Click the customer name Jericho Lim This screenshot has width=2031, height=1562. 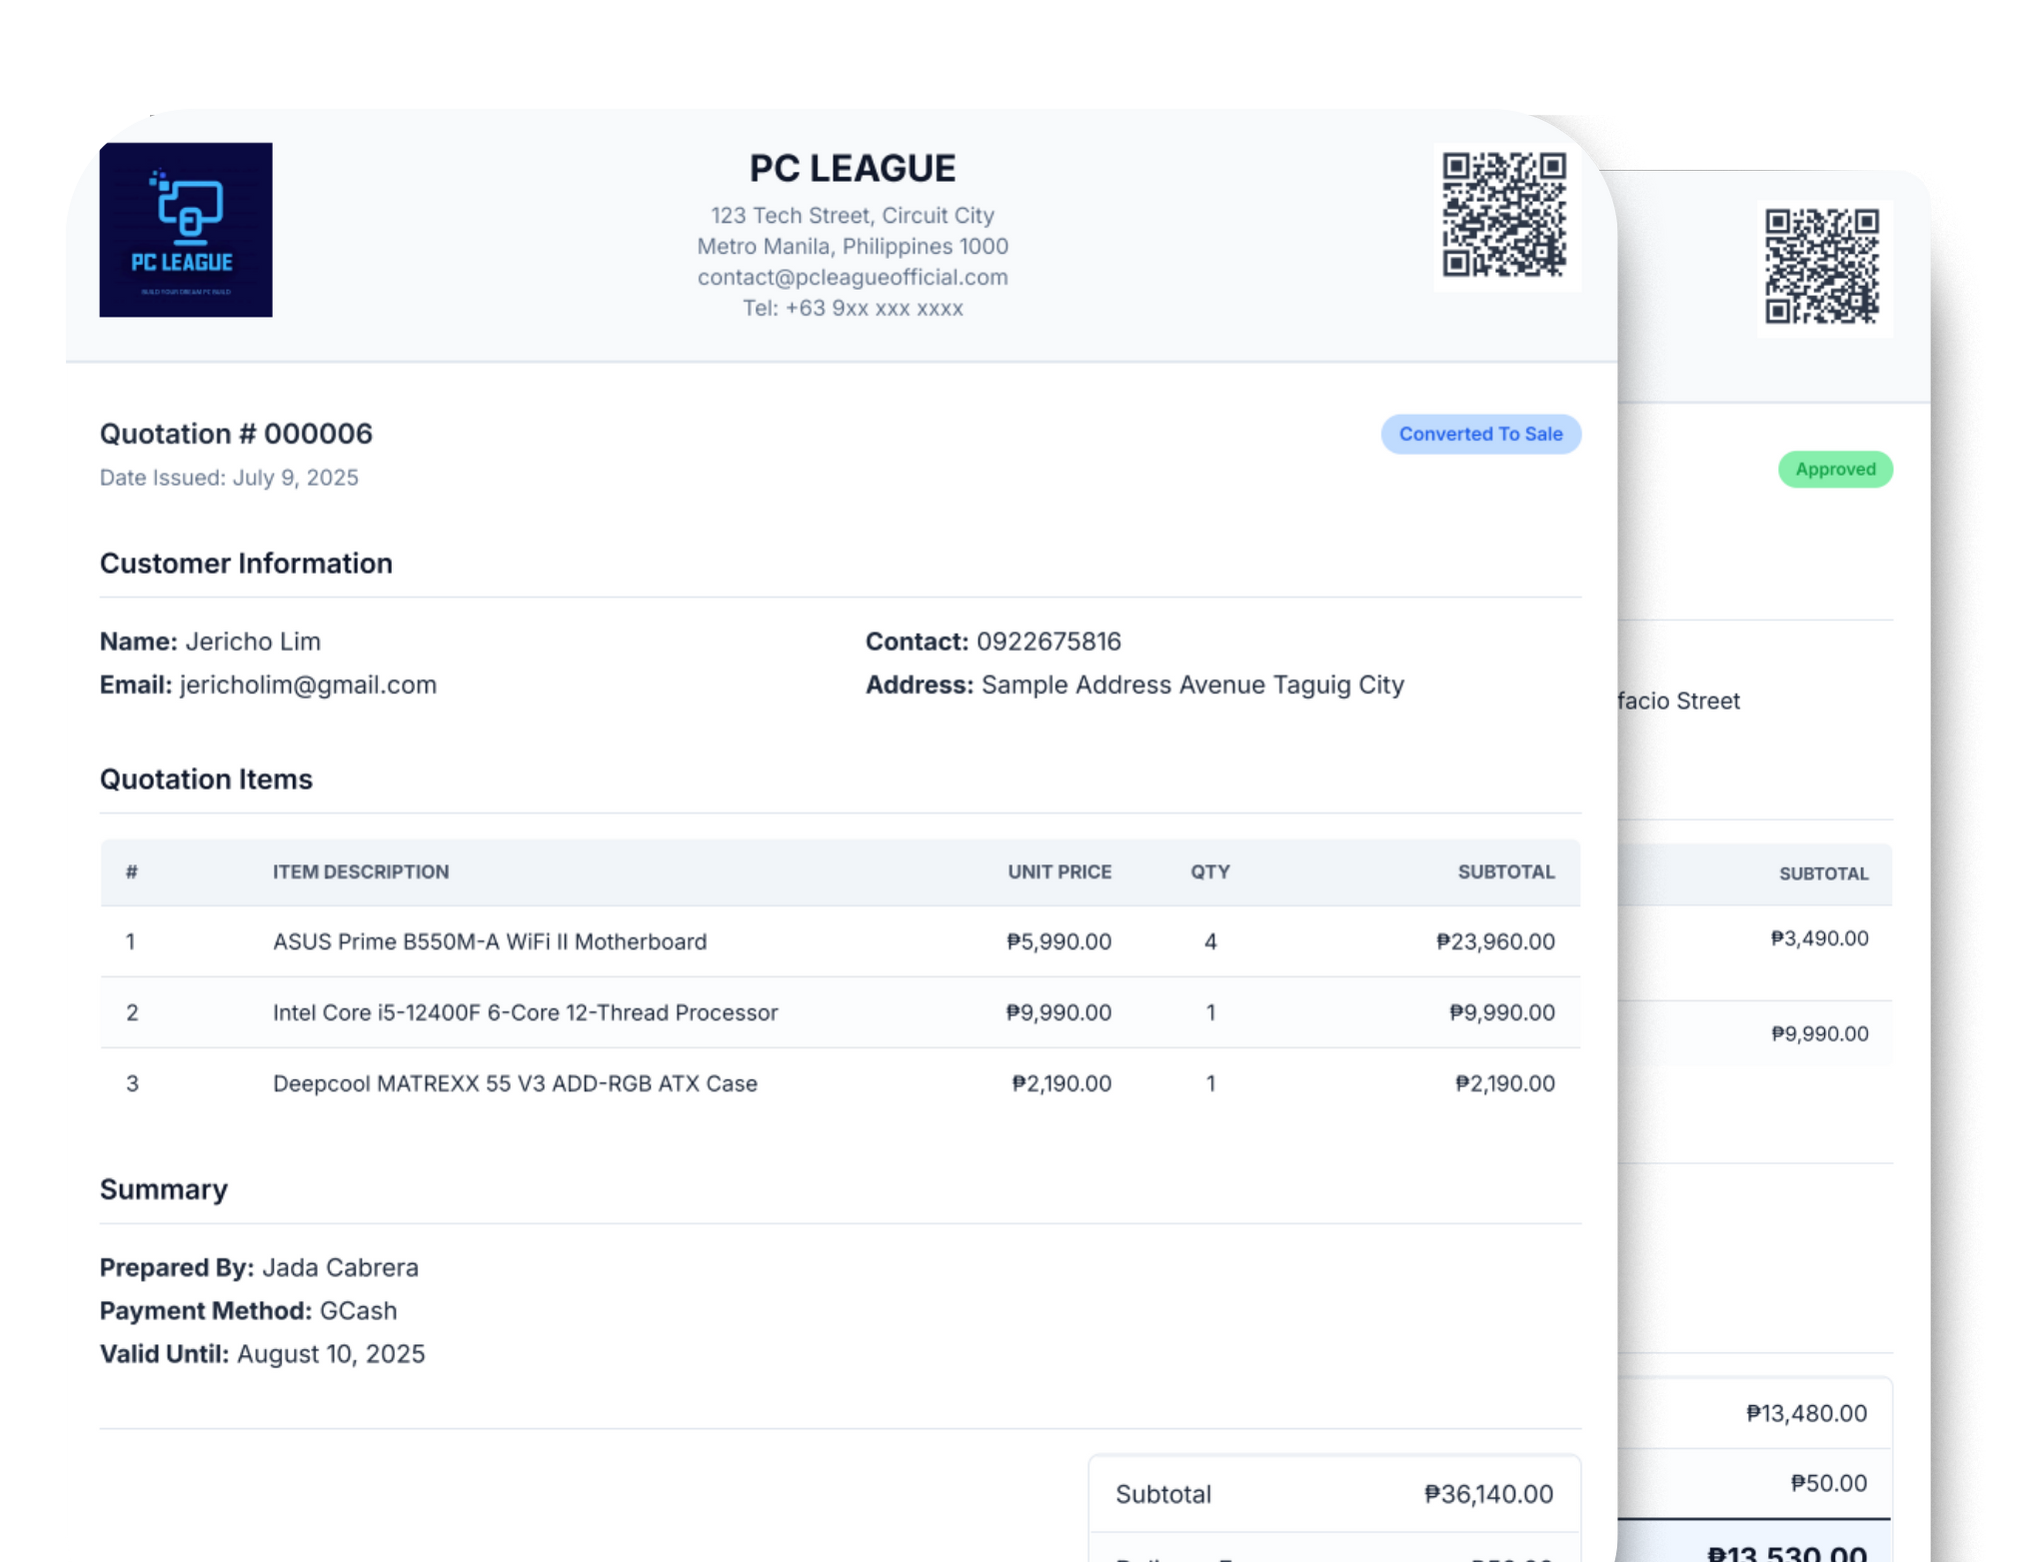(253, 642)
